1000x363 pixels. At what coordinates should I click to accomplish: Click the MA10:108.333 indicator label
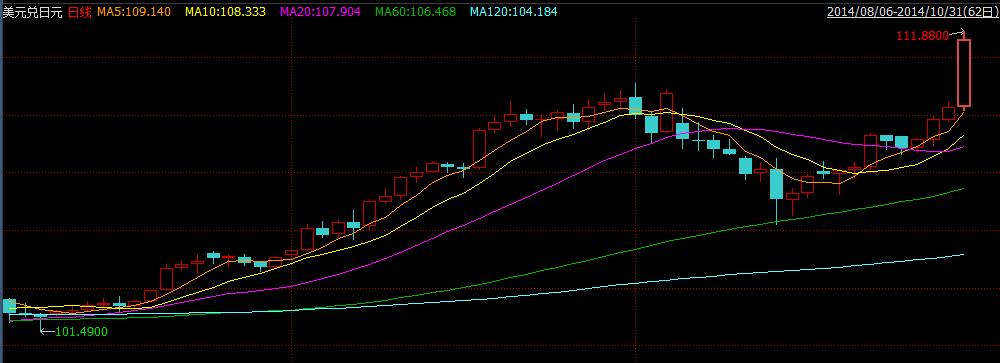click(225, 11)
